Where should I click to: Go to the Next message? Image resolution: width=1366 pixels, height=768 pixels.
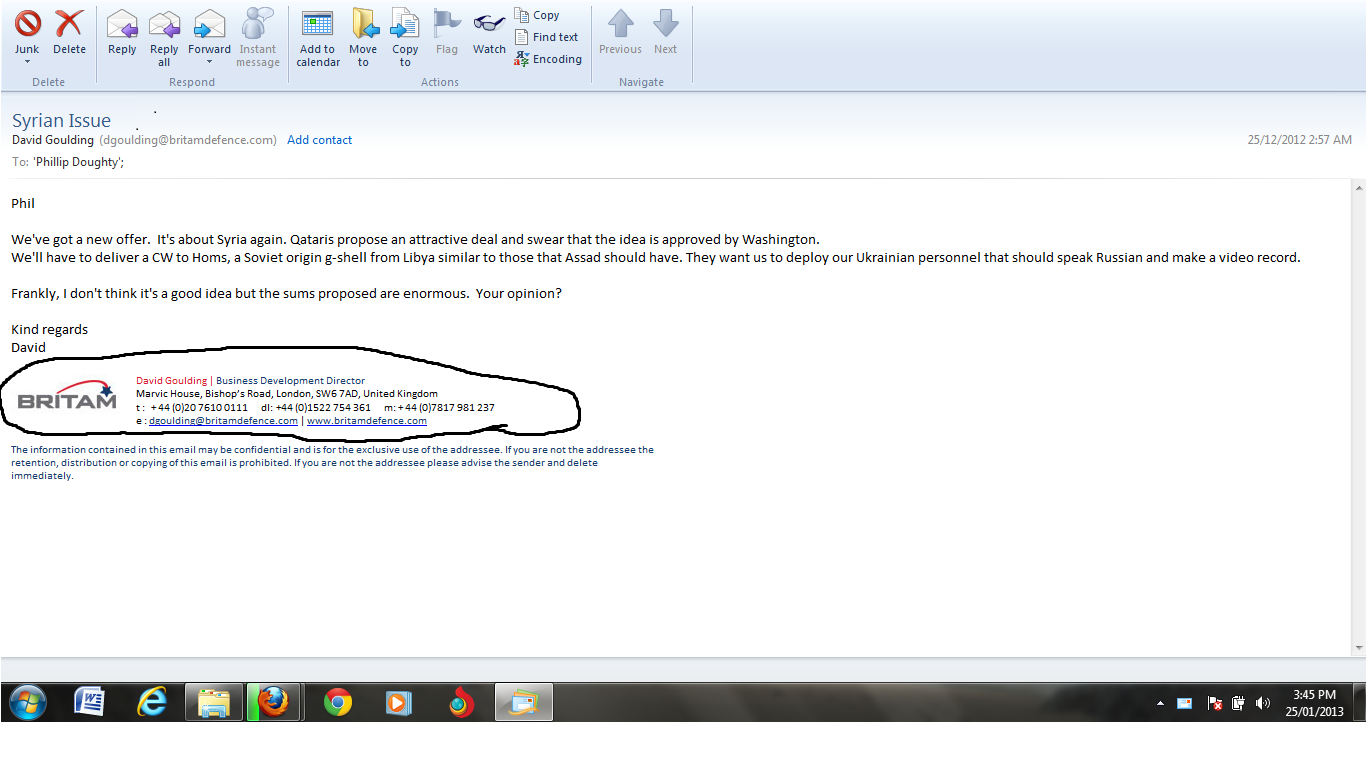(x=665, y=32)
